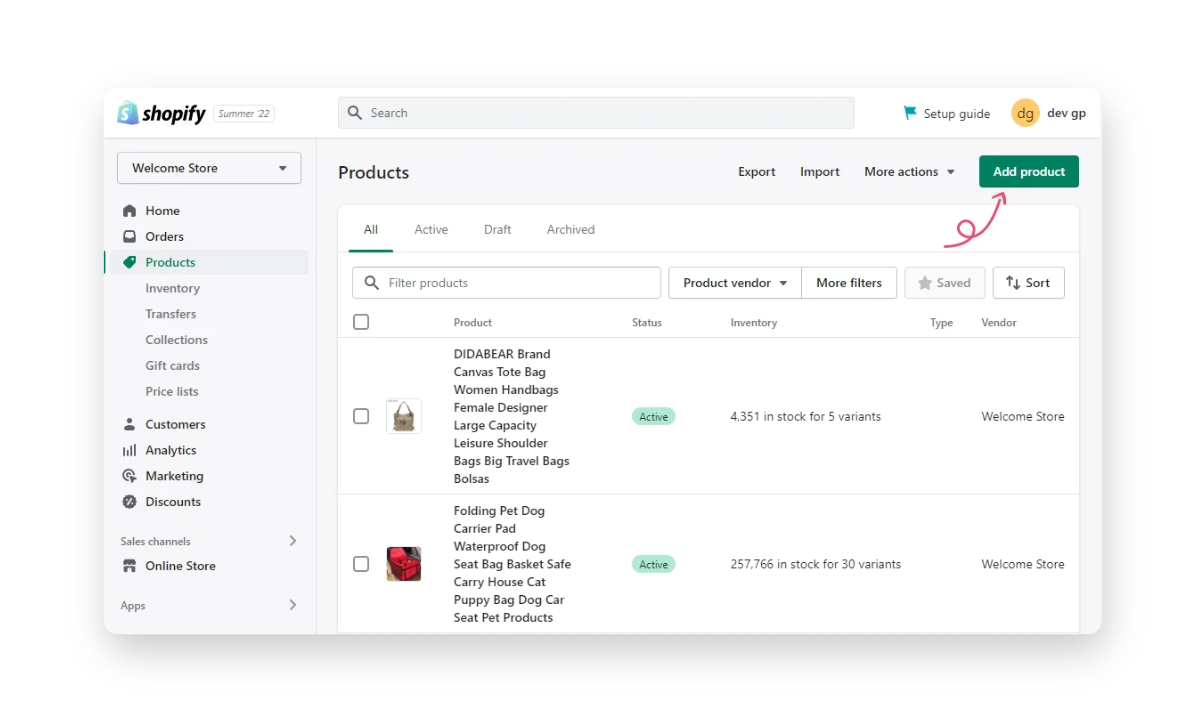
Task: Click the Inventory column header
Action: click(754, 323)
